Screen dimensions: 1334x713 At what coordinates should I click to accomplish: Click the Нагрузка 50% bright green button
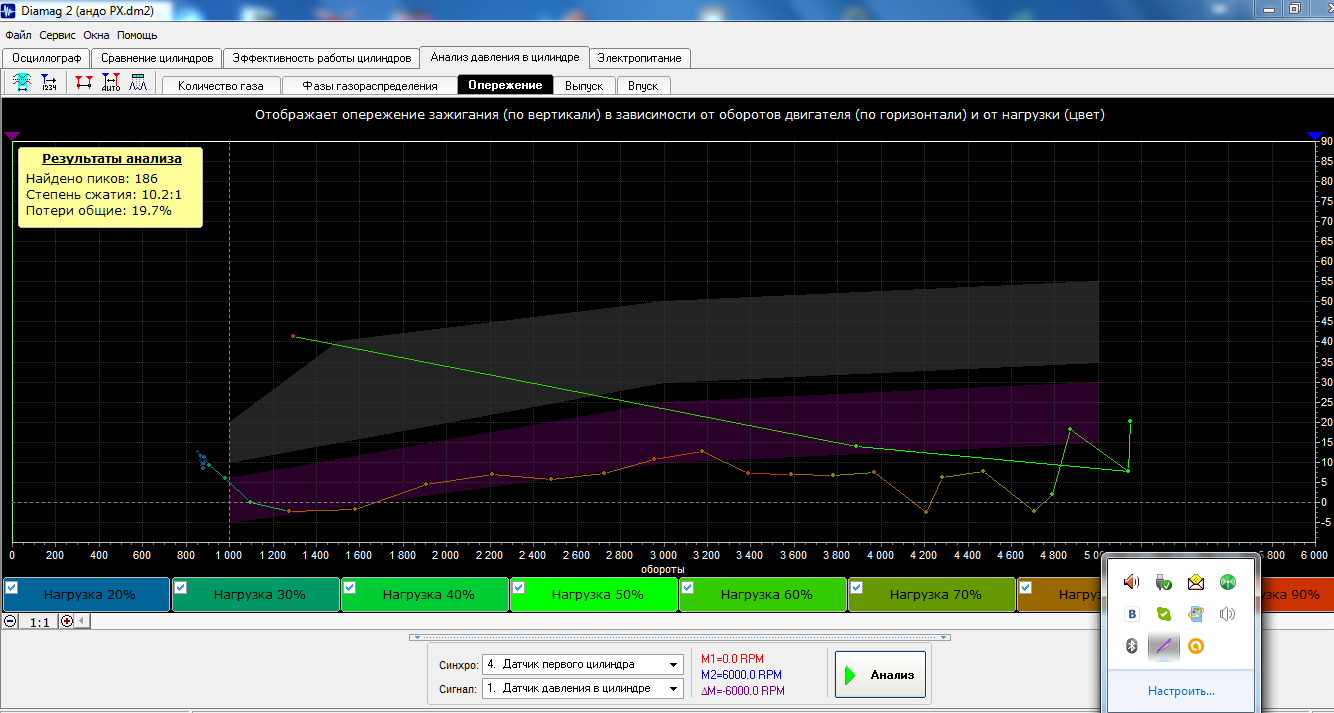pos(592,594)
